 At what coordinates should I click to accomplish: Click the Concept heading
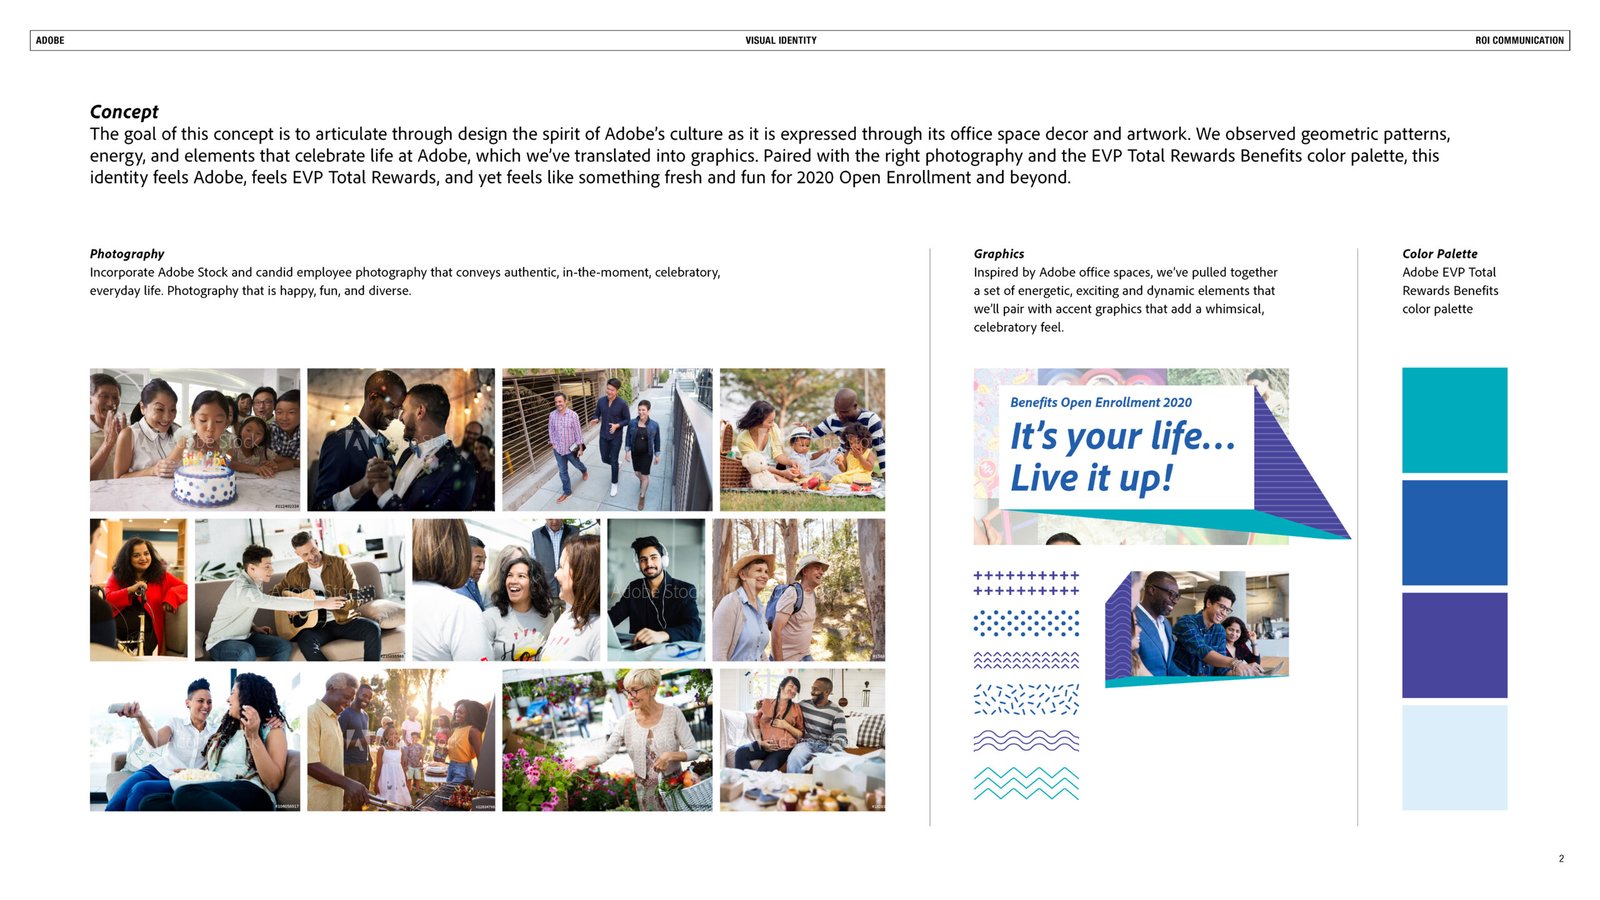[x=124, y=112]
